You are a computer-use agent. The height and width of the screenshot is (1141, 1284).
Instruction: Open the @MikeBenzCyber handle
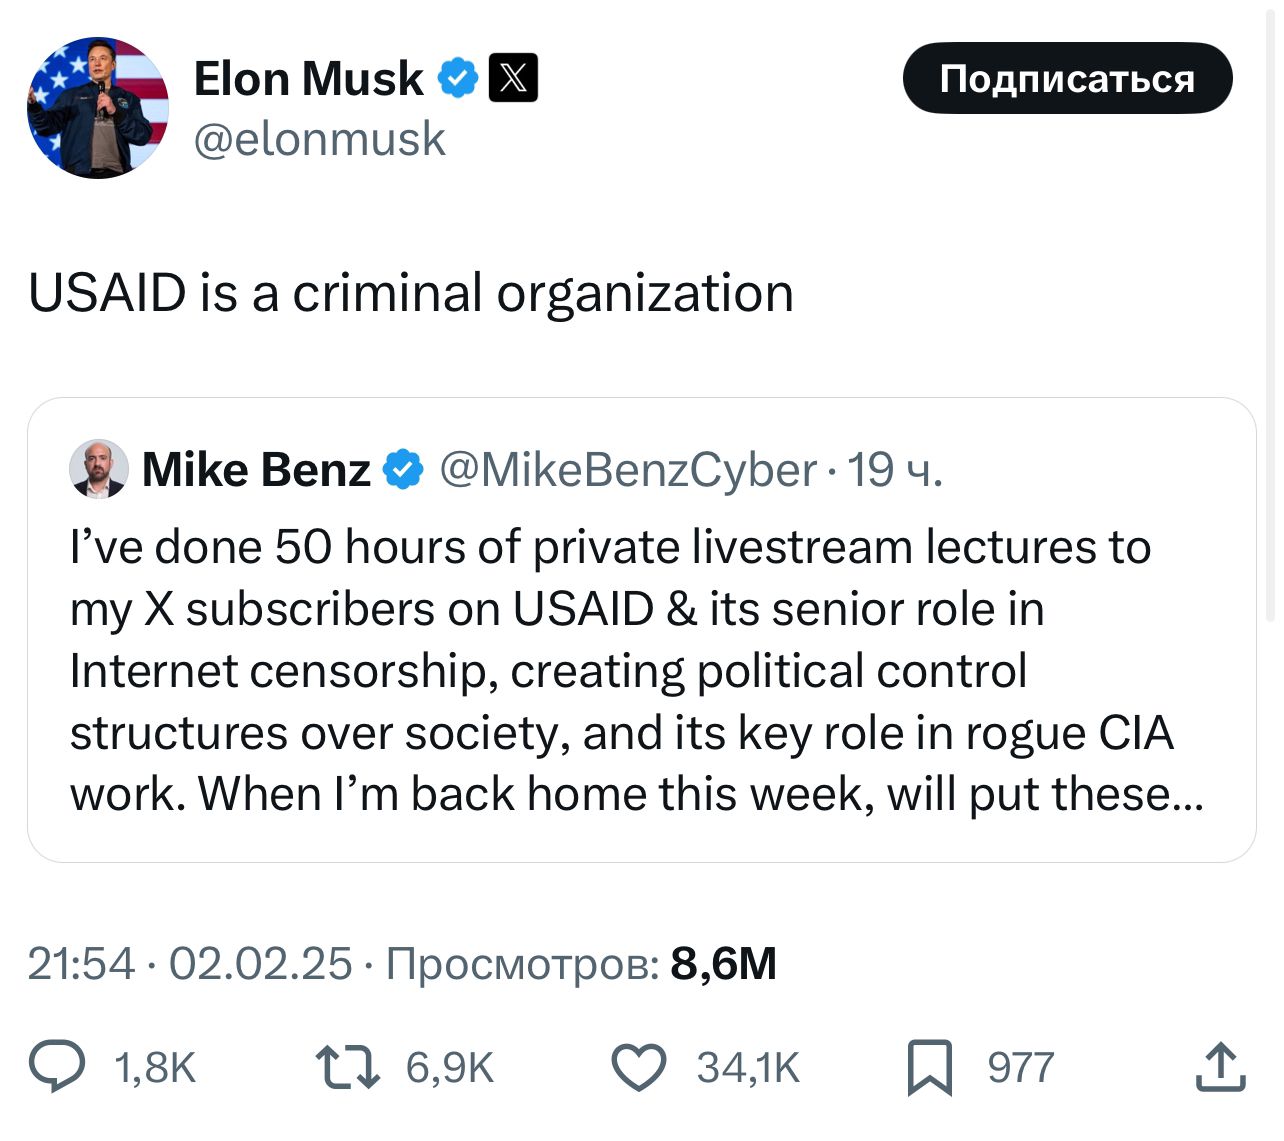[x=628, y=470]
